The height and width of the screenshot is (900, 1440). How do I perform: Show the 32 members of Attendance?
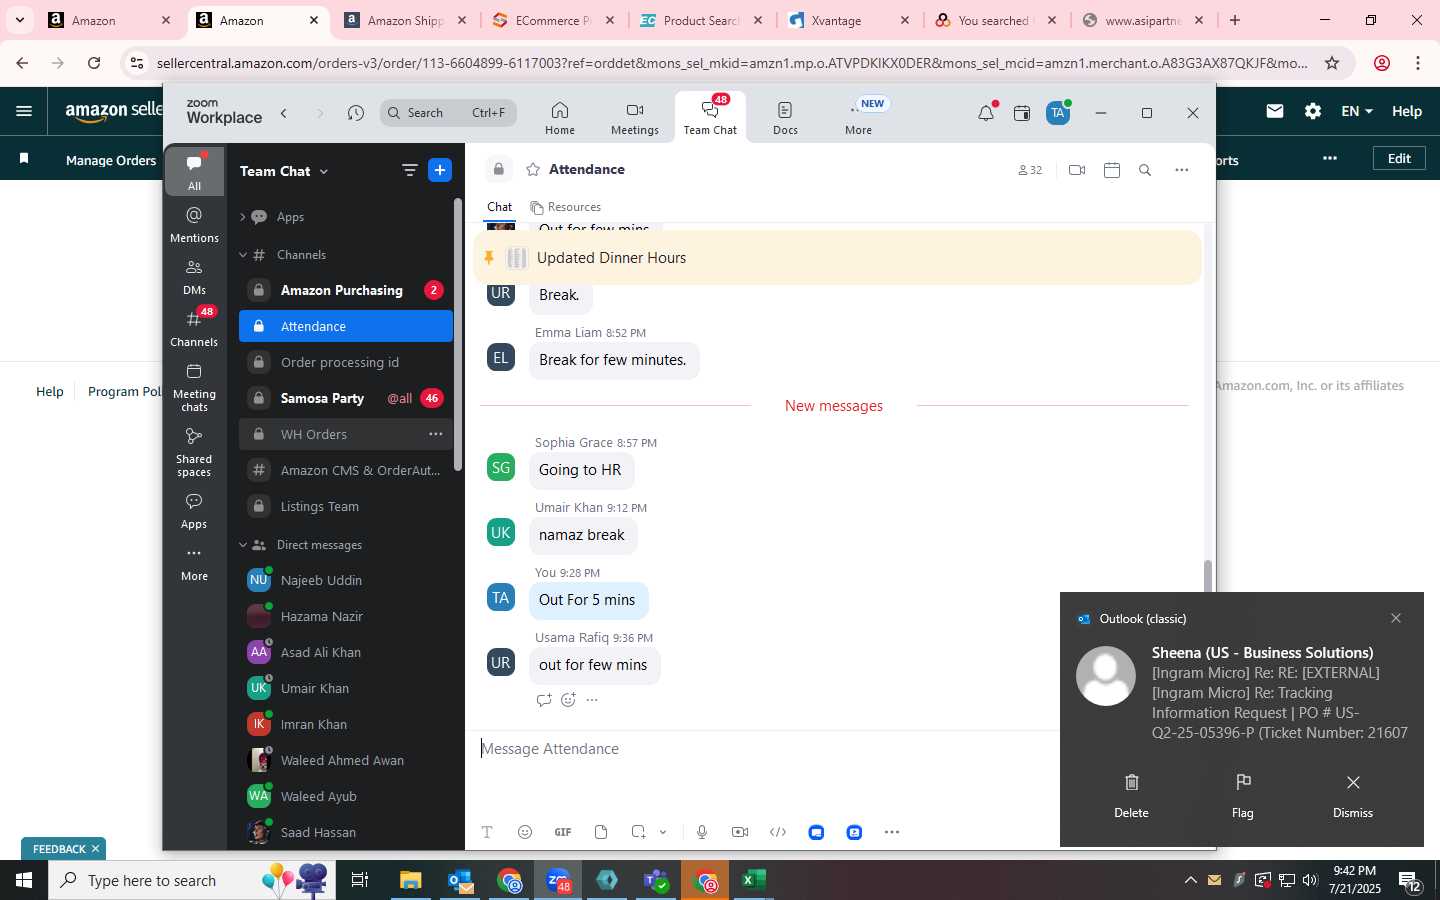click(x=1030, y=170)
